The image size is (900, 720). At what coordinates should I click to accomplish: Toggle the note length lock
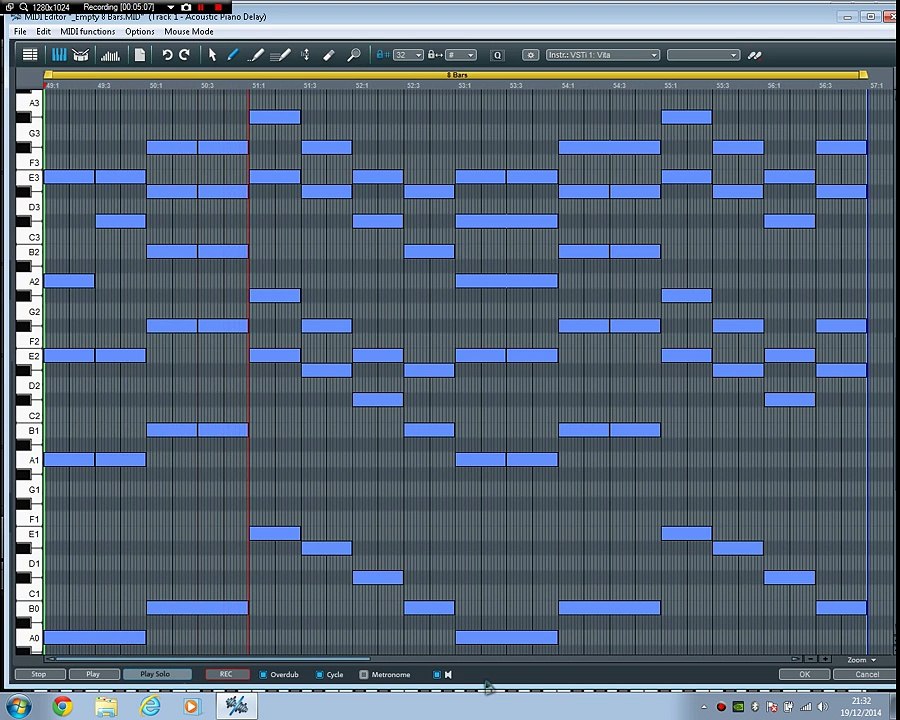pyautogui.click(x=435, y=55)
